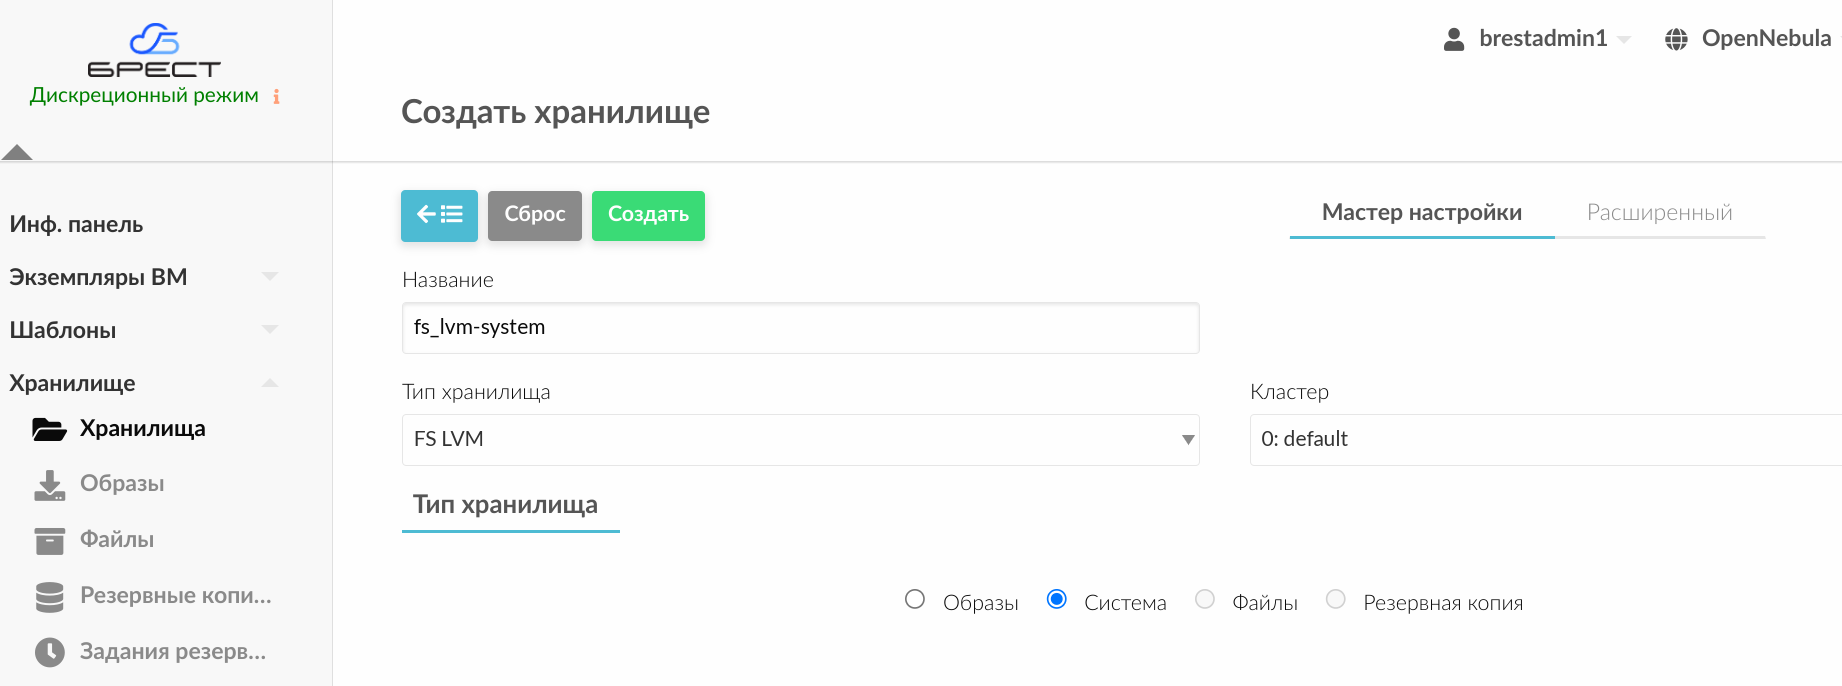The width and height of the screenshot is (1842, 686).
Task: Select the Образы radio button
Action: (914, 599)
